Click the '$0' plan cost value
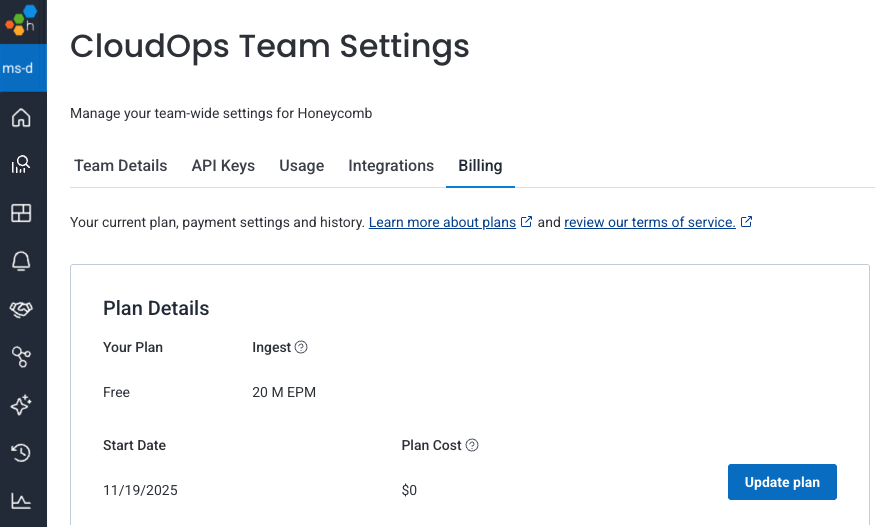The height and width of the screenshot is (527, 876). (409, 491)
